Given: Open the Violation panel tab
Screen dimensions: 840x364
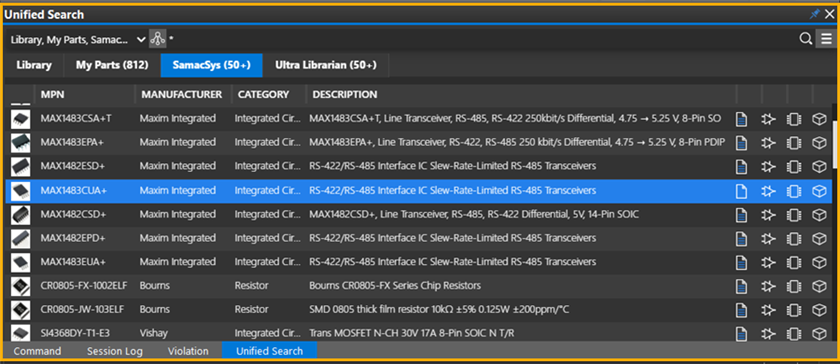Looking at the screenshot, I should [188, 351].
